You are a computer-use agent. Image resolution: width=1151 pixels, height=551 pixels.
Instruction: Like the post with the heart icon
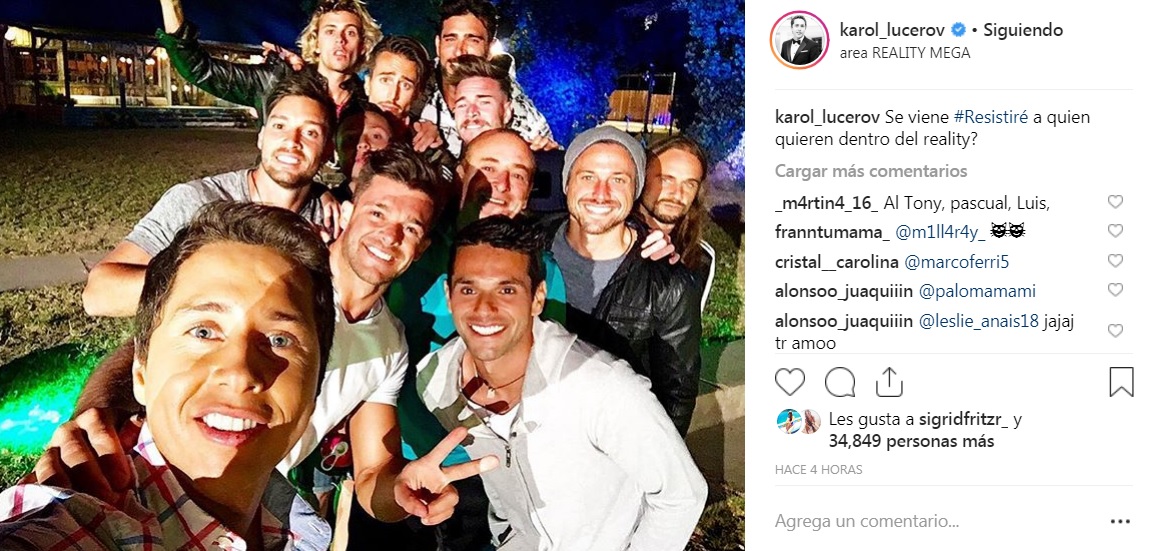click(x=790, y=382)
